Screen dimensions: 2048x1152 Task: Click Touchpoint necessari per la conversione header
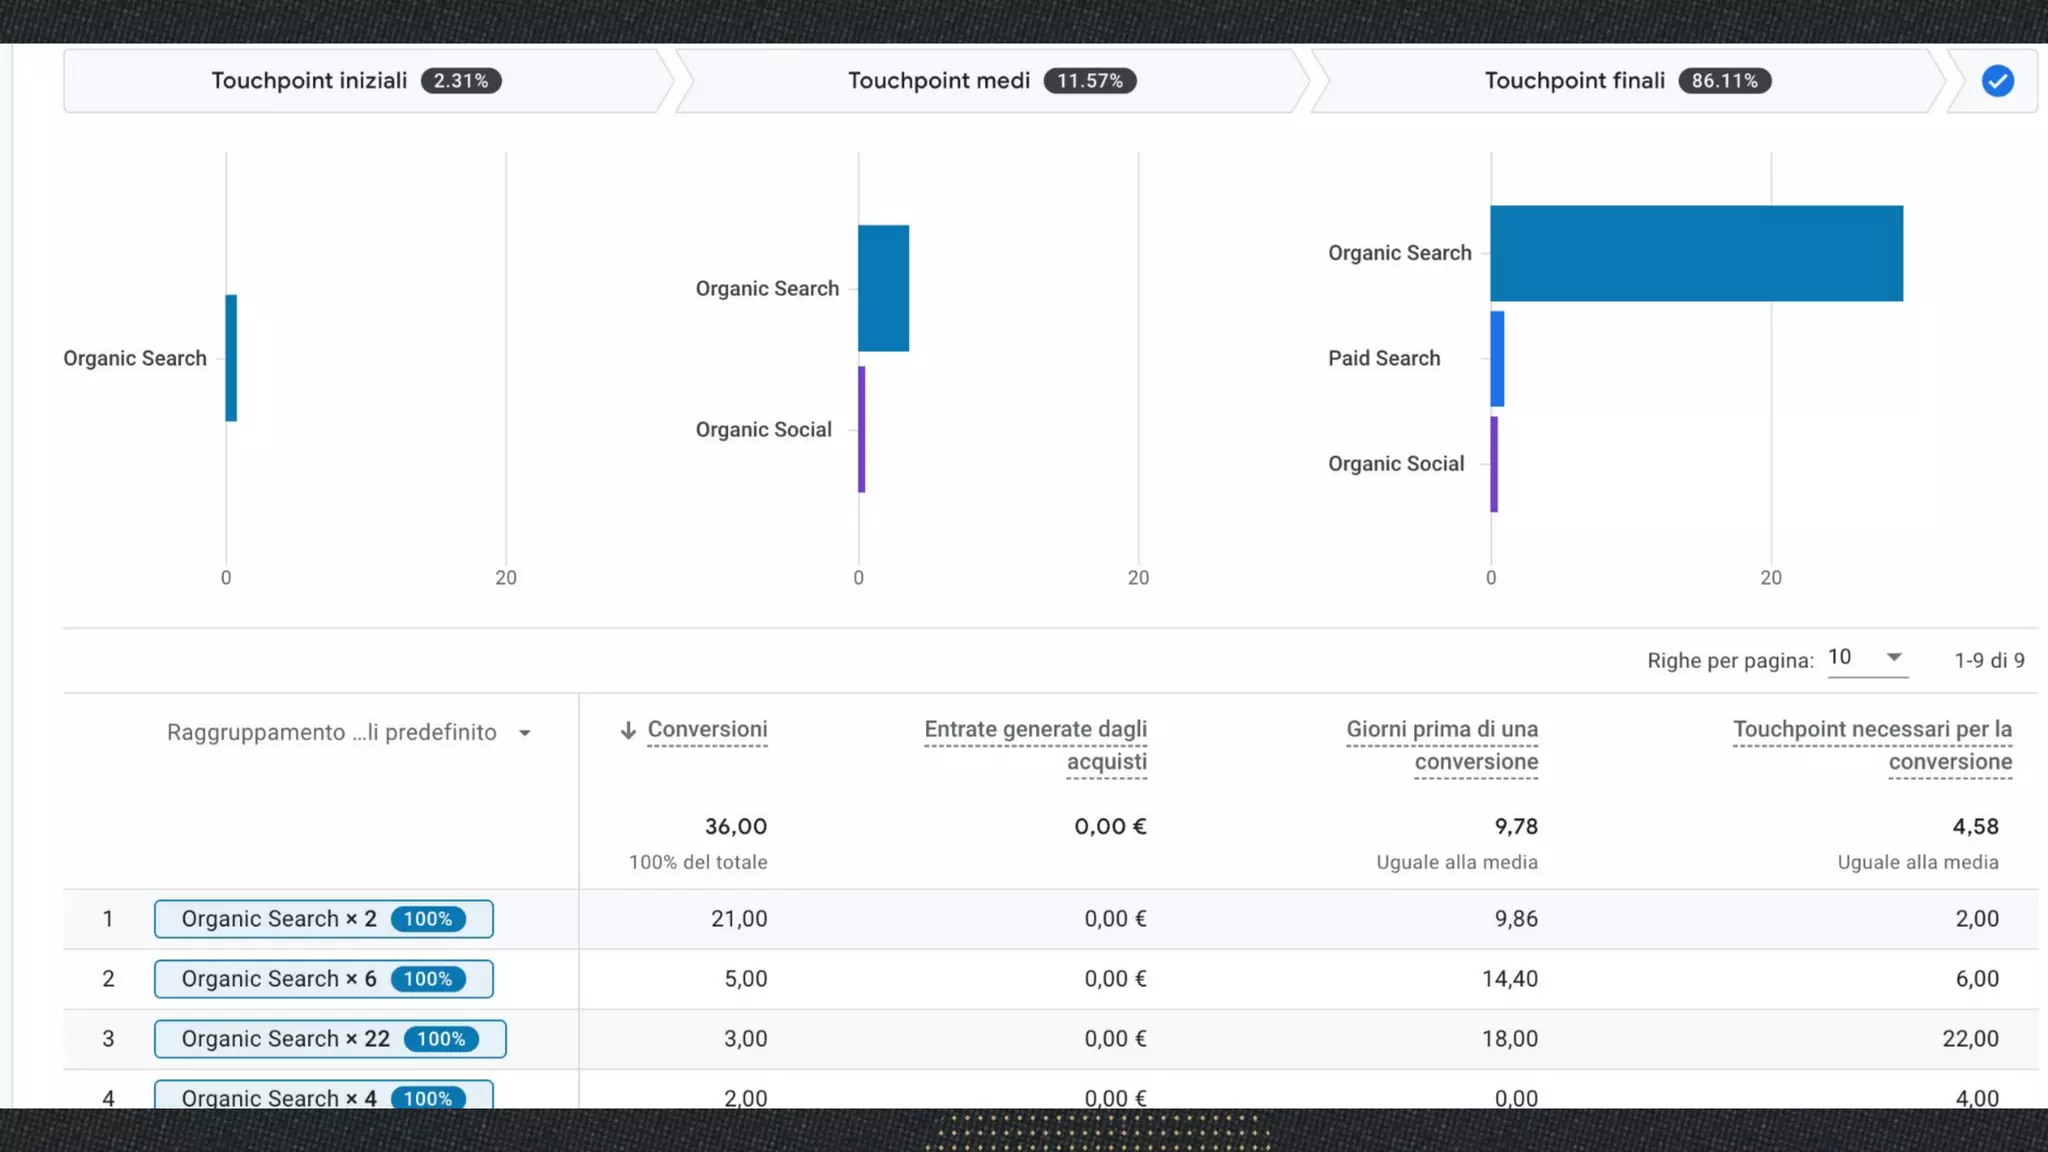pyautogui.click(x=1872, y=746)
